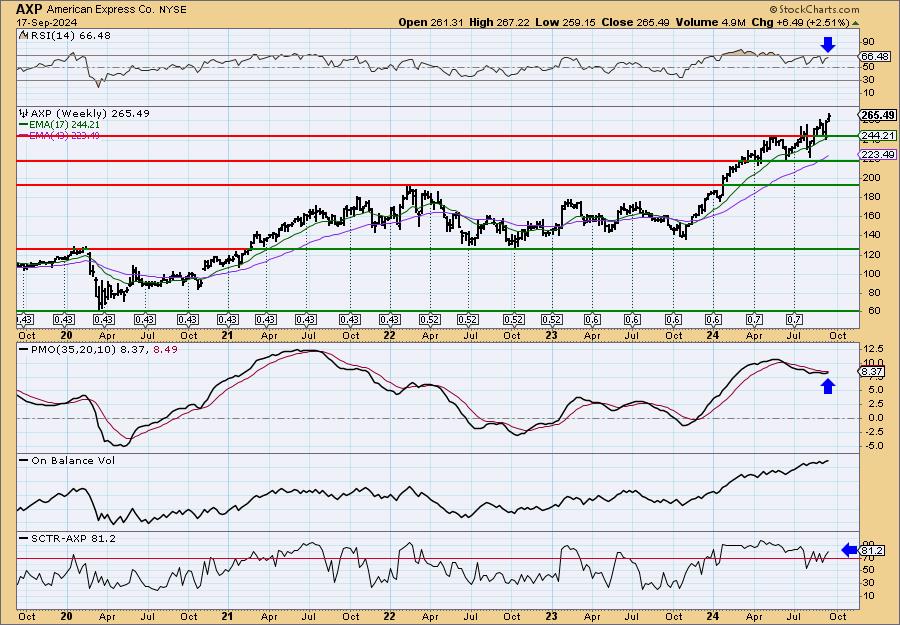Click the Close 265.49 header value
The image size is (900, 625).
[x=635, y=22]
